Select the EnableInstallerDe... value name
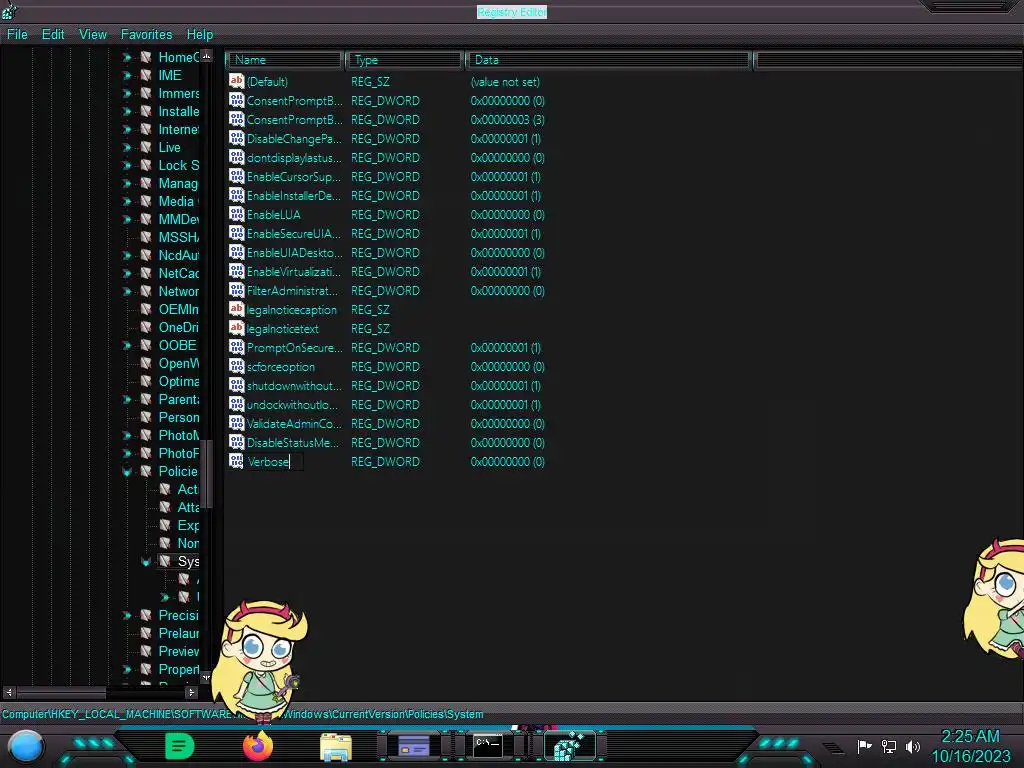The width and height of the screenshot is (1024, 768). click(294, 196)
